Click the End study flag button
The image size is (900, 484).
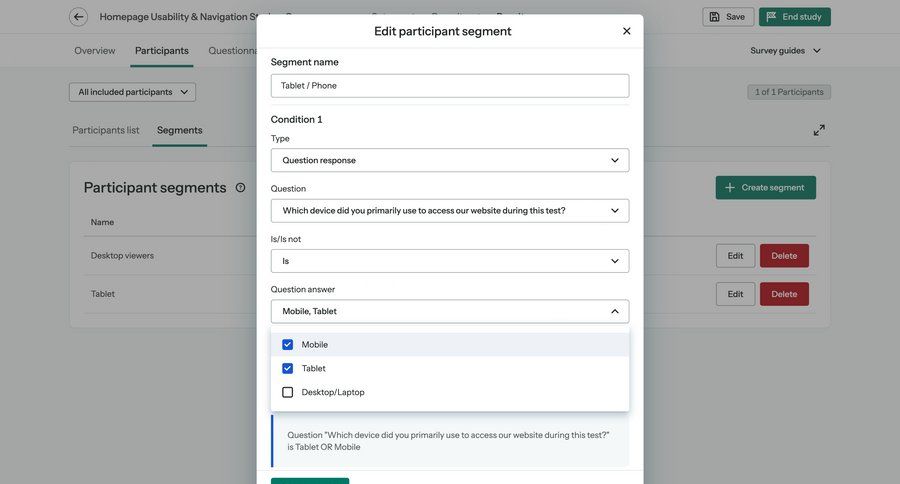[794, 17]
